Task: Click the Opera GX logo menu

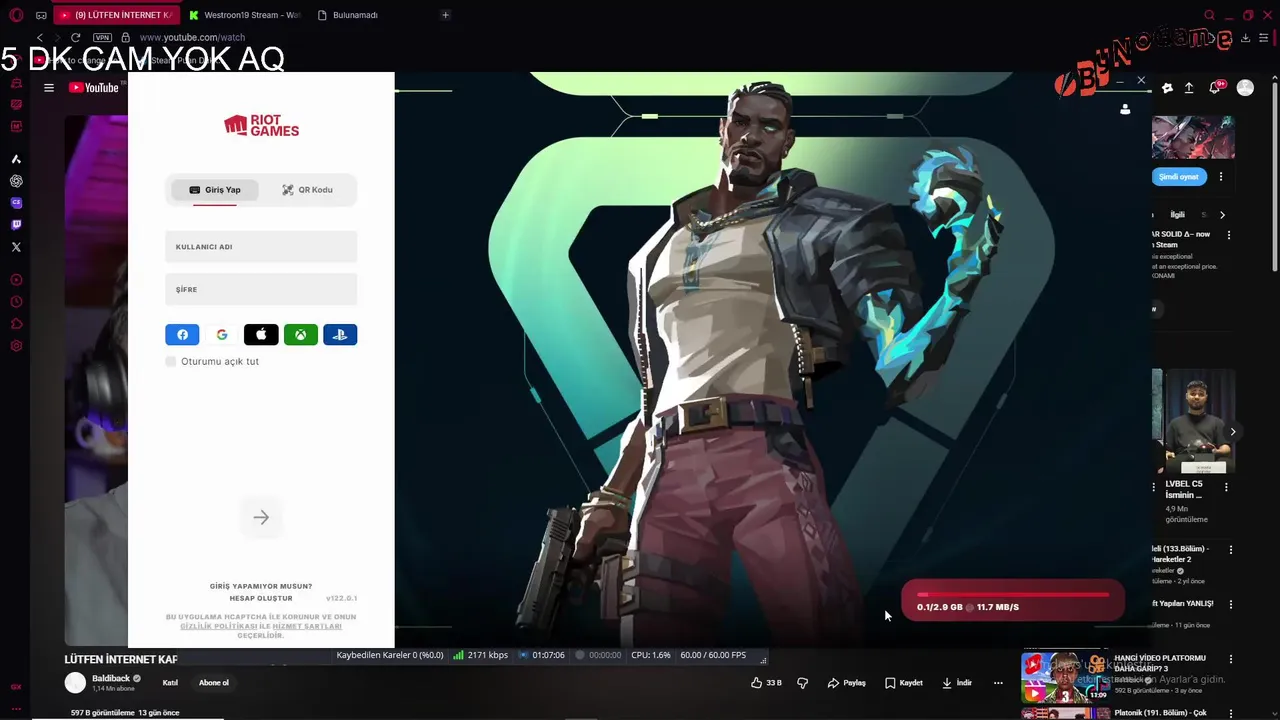Action: (x=16, y=15)
